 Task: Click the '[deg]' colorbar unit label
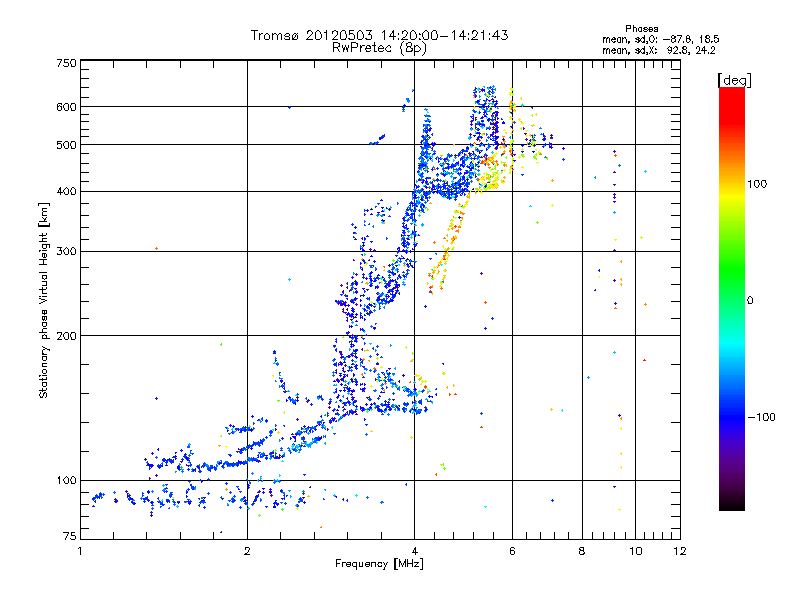(734, 80)
